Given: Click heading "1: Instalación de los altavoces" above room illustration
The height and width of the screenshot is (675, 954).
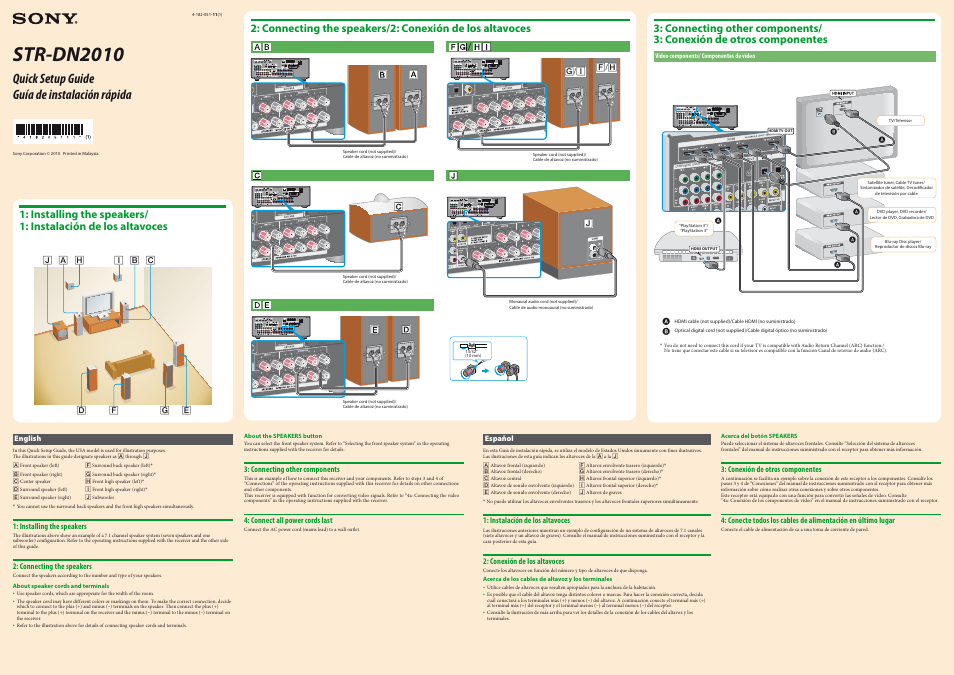Looking at the screenshot, I should tap(93, 226).
